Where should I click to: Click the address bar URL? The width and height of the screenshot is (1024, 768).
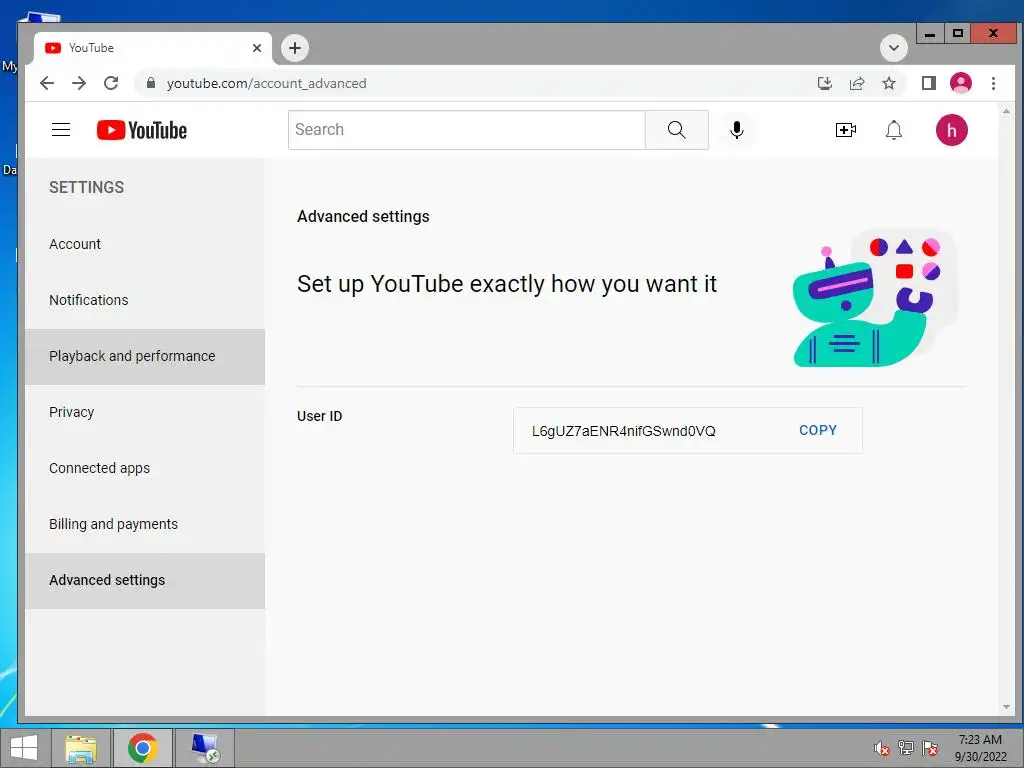point(266,83)
